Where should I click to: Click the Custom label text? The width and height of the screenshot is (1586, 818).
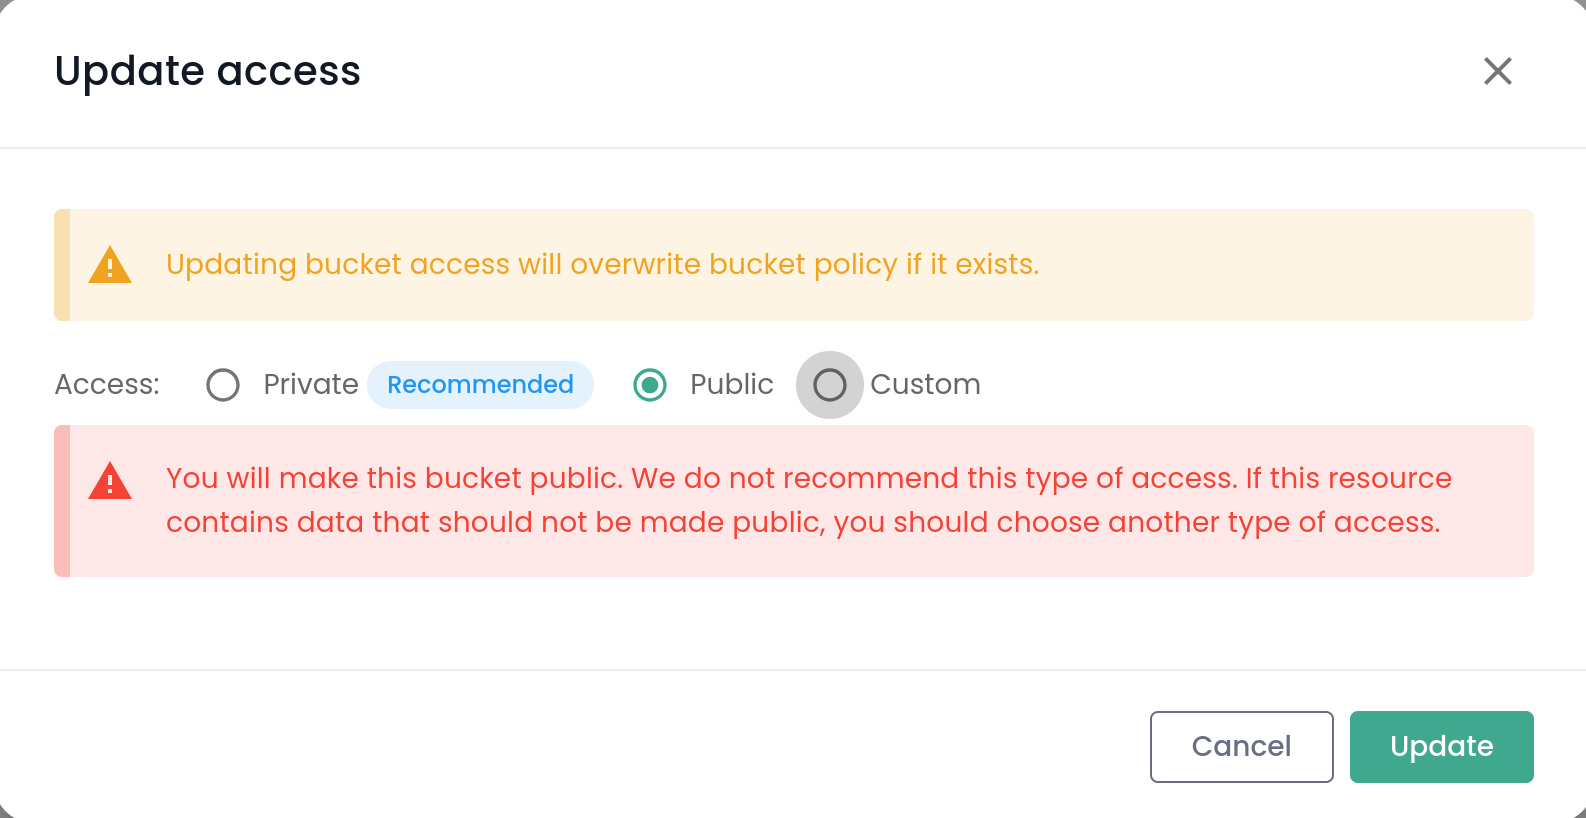(x=925, y=385)
